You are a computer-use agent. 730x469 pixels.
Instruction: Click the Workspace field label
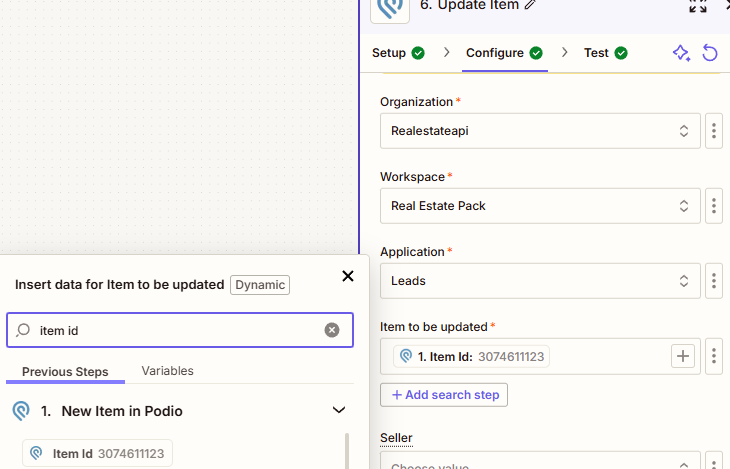[x=412, y=177]
